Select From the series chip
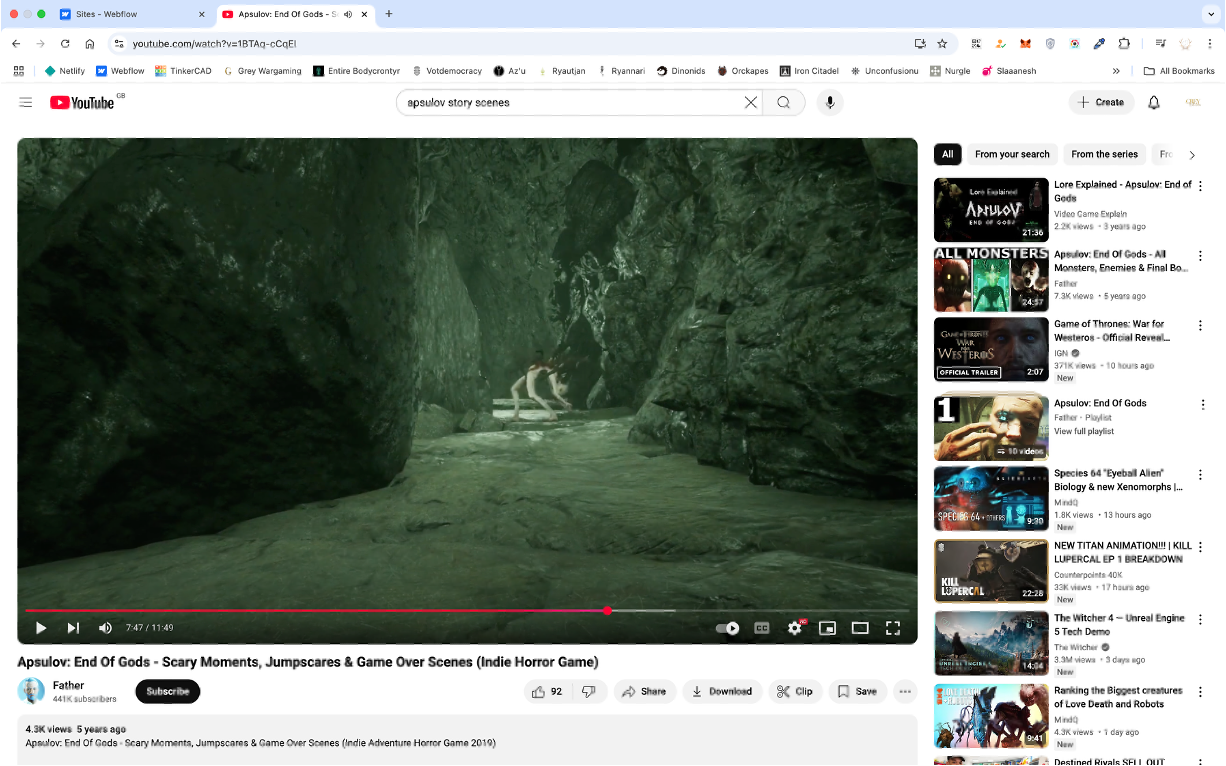Viewport: 1226px width, 766px height. coord(1104,154)
